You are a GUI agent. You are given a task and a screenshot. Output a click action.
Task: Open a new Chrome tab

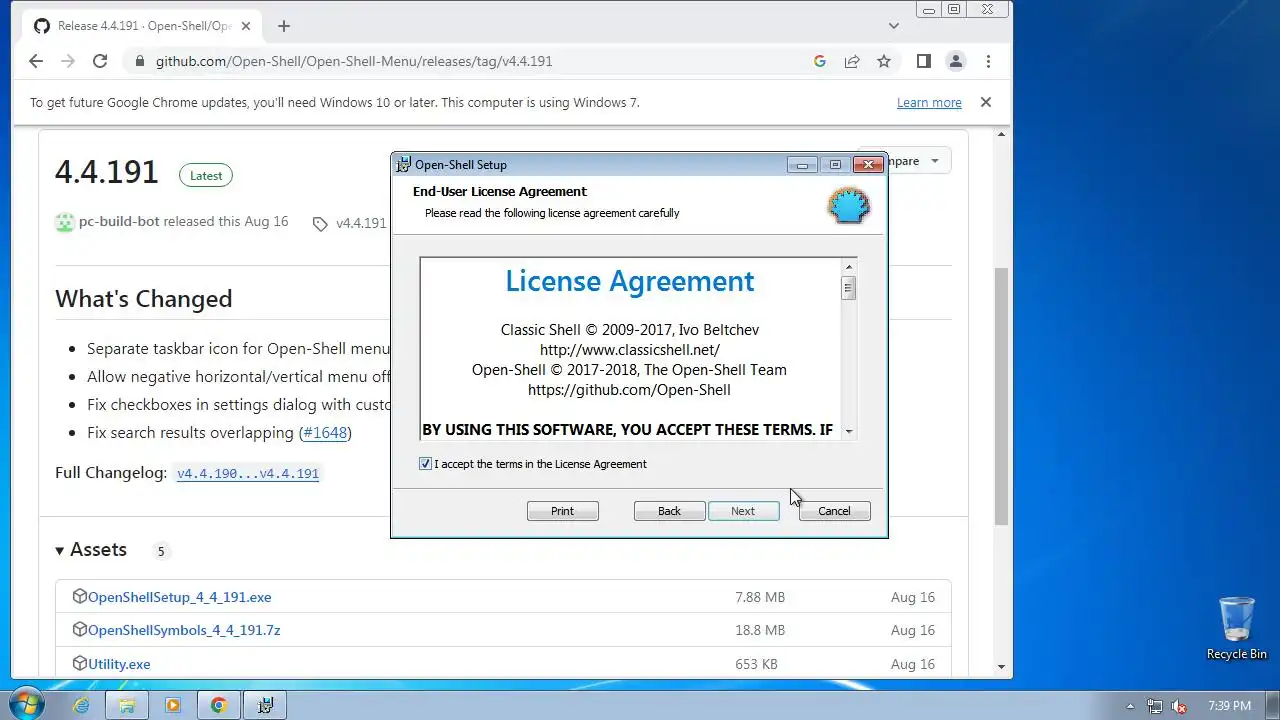click(x=284, y=26)
